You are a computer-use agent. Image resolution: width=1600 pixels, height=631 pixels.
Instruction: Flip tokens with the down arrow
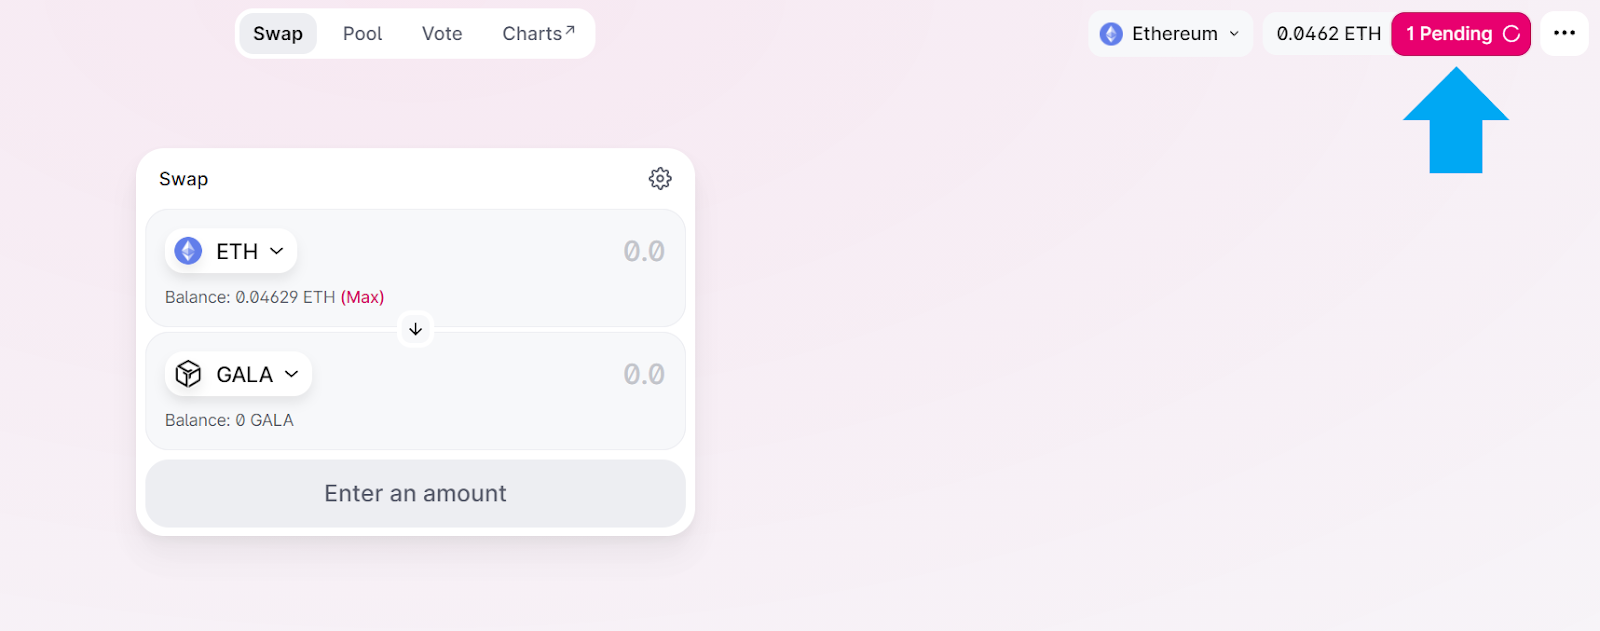coord(415,329)
